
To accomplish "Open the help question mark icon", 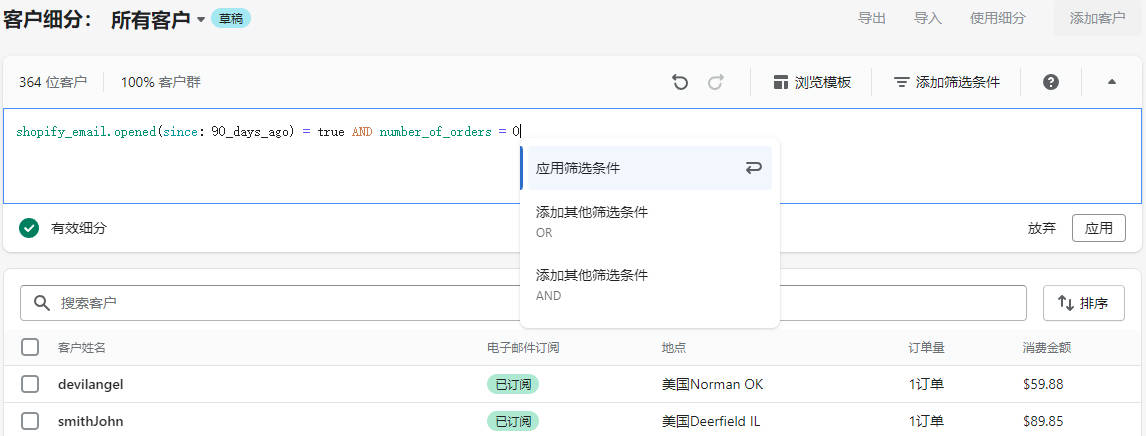I will coord(1051,83).
